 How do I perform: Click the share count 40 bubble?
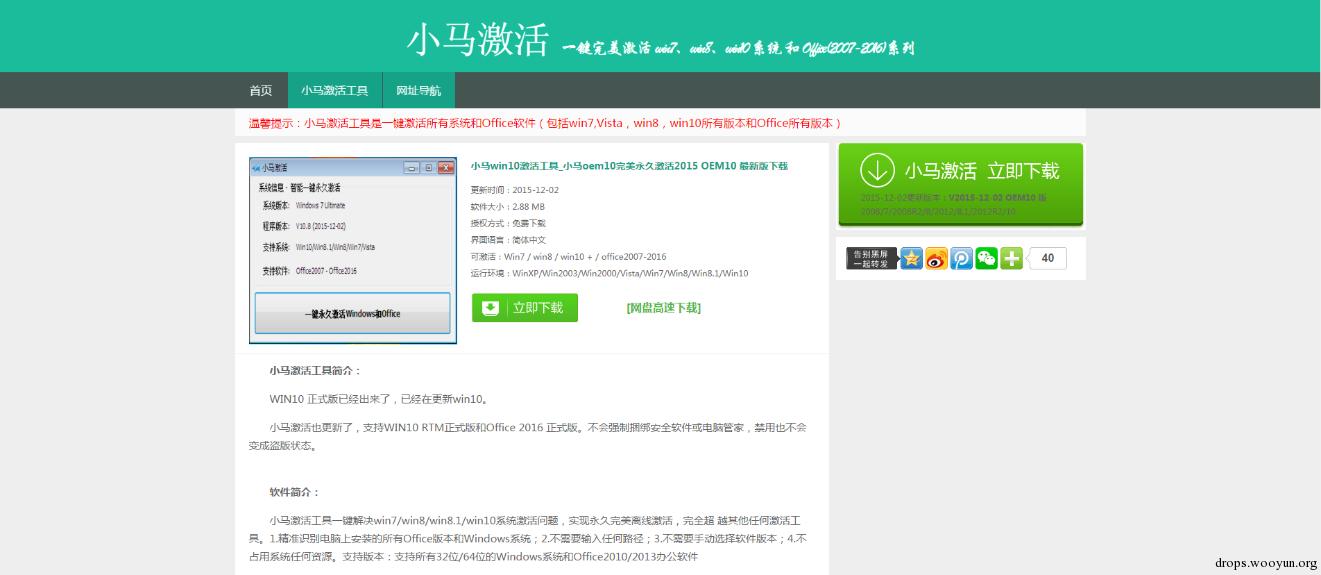1047,258
